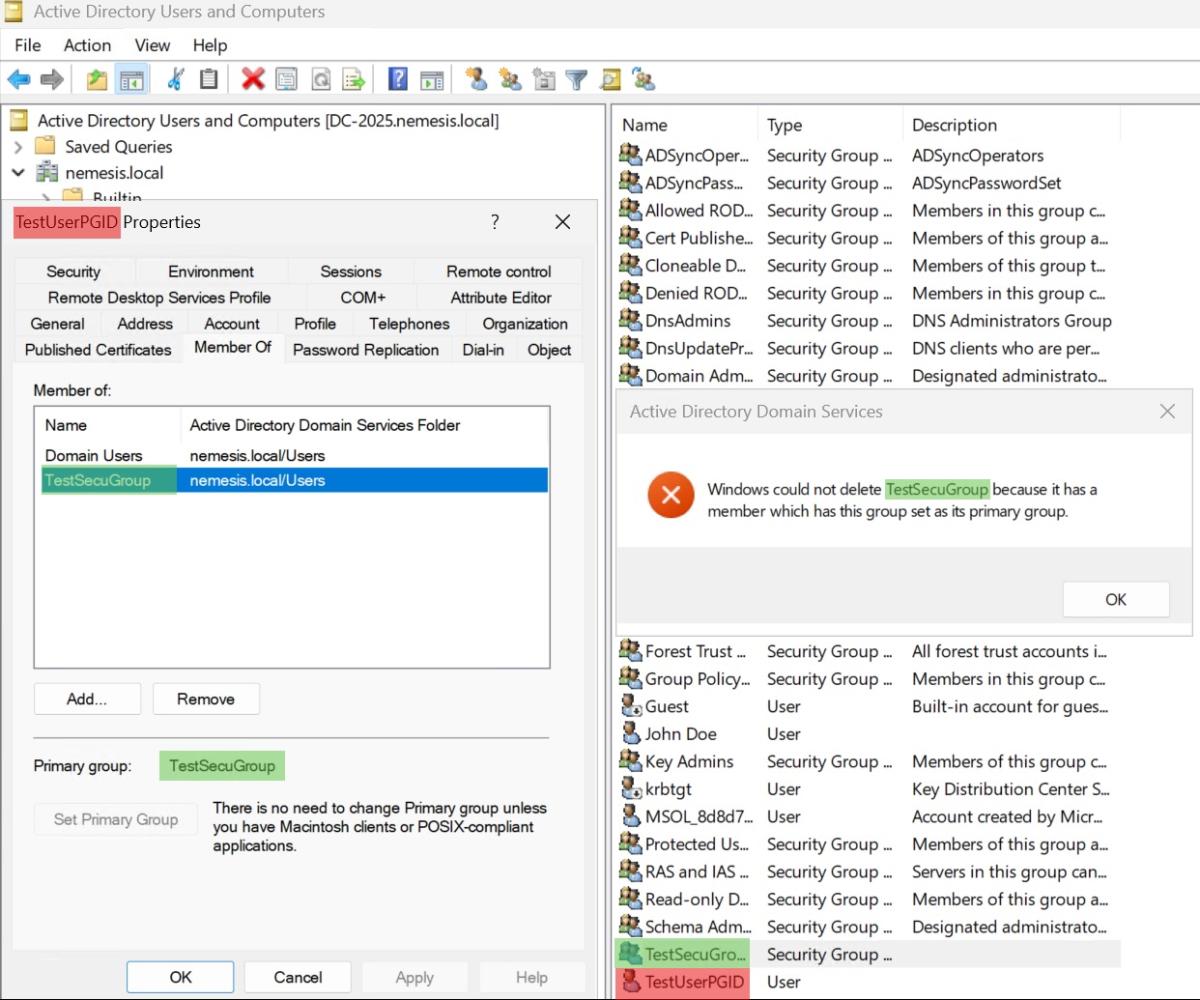
Task: Navigate back with the back arrow icon
Action: [19, 79]
